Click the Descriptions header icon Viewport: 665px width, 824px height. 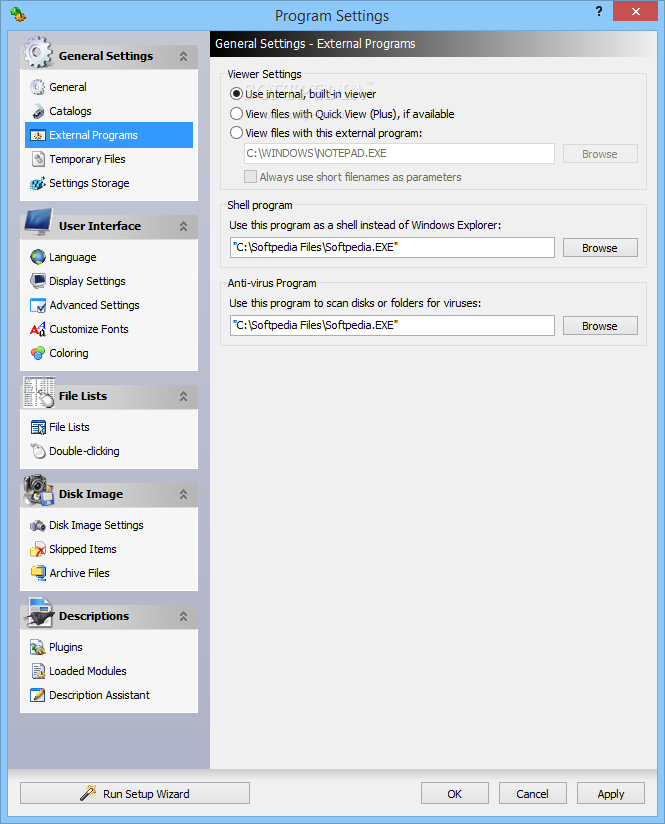pyautogui.click(x=40, y=613)
